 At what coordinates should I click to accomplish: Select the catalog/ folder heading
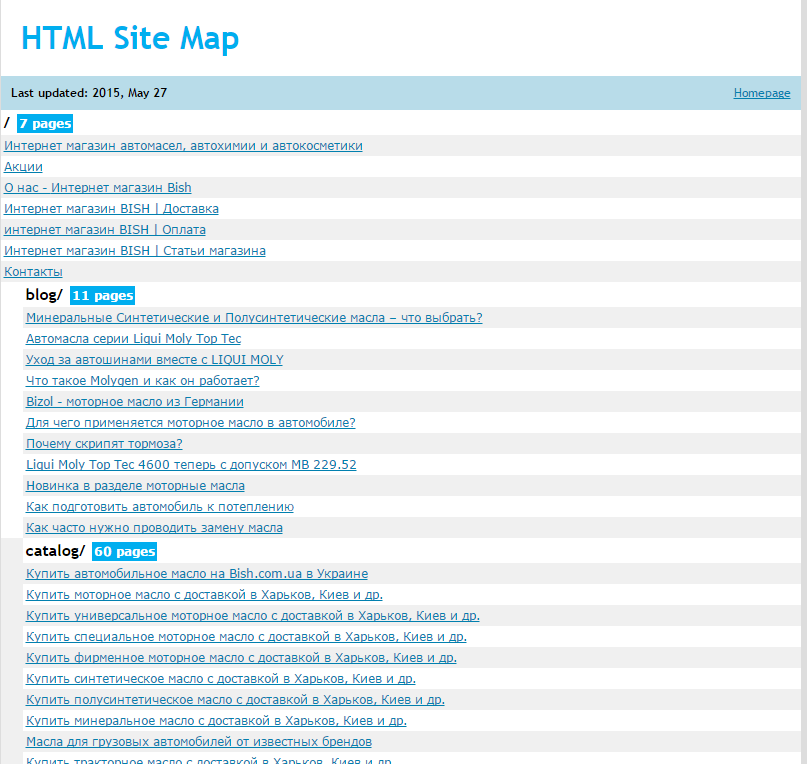[55, 552]
